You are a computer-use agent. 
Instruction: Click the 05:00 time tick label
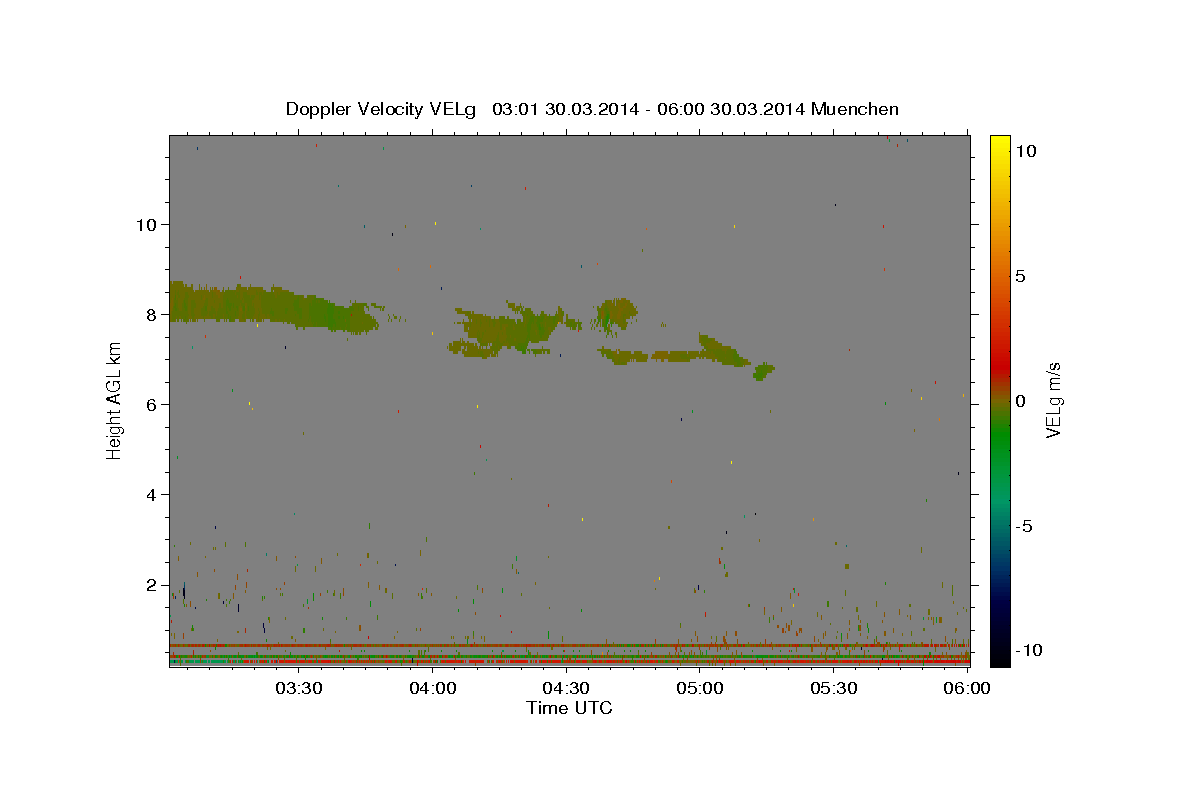point(700,688)
